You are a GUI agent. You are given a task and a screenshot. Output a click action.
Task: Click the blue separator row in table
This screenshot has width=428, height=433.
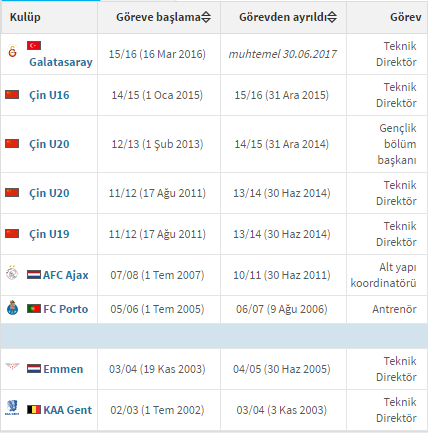pos(214,336)
